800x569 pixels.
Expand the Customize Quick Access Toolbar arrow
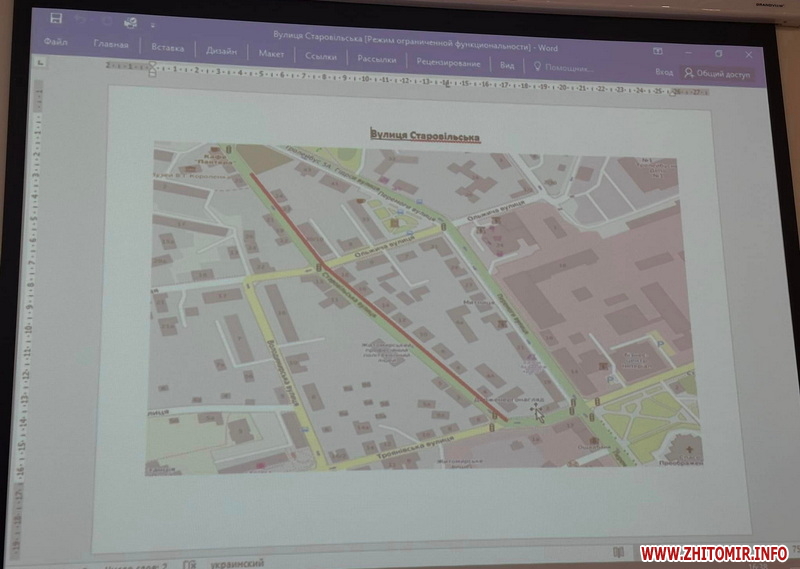(x=152, y=24)
